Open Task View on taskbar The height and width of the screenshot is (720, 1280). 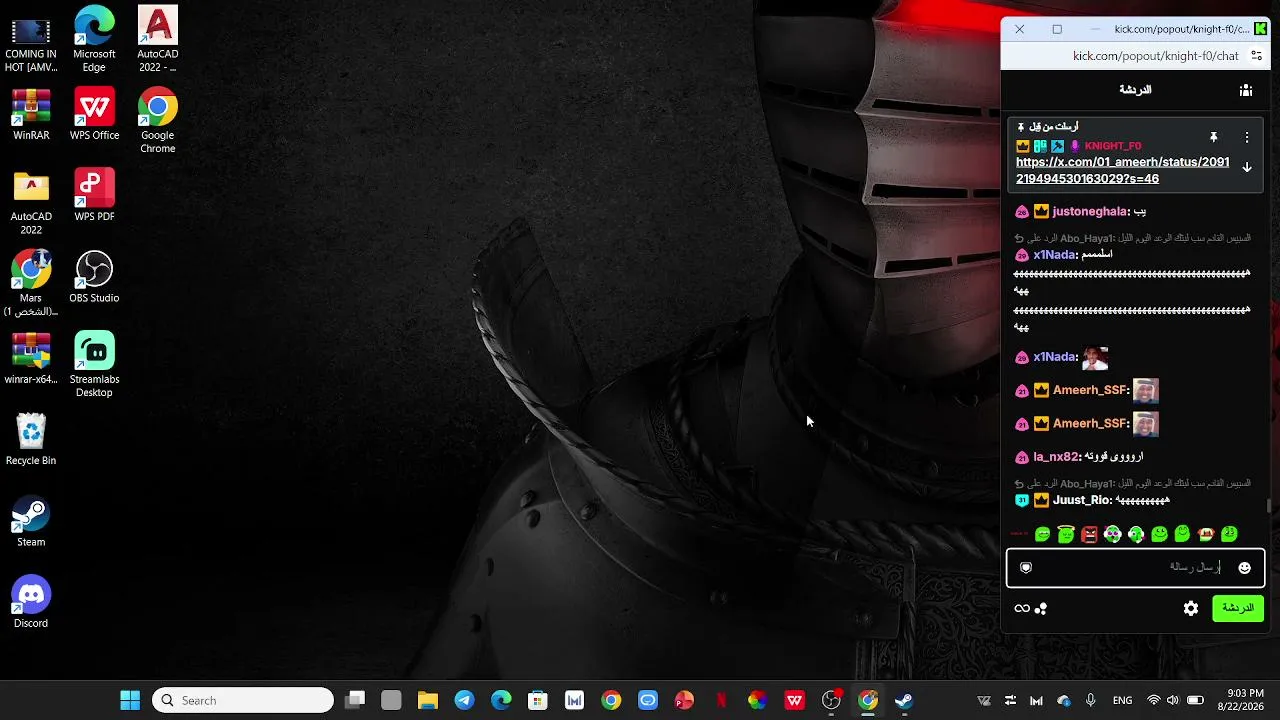tap(355, 700)
